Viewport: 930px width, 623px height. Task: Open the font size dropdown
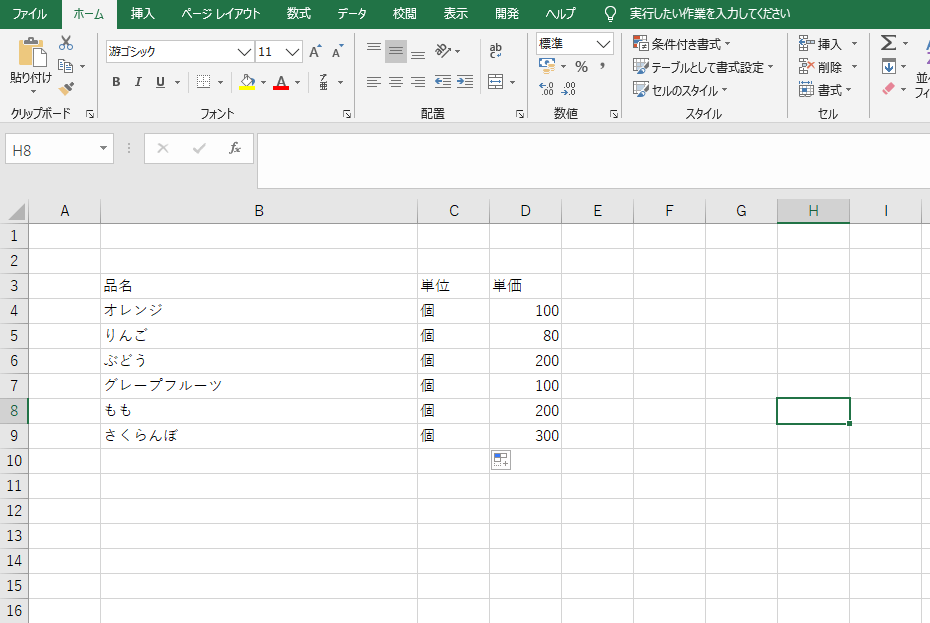[x=292, y=52]
